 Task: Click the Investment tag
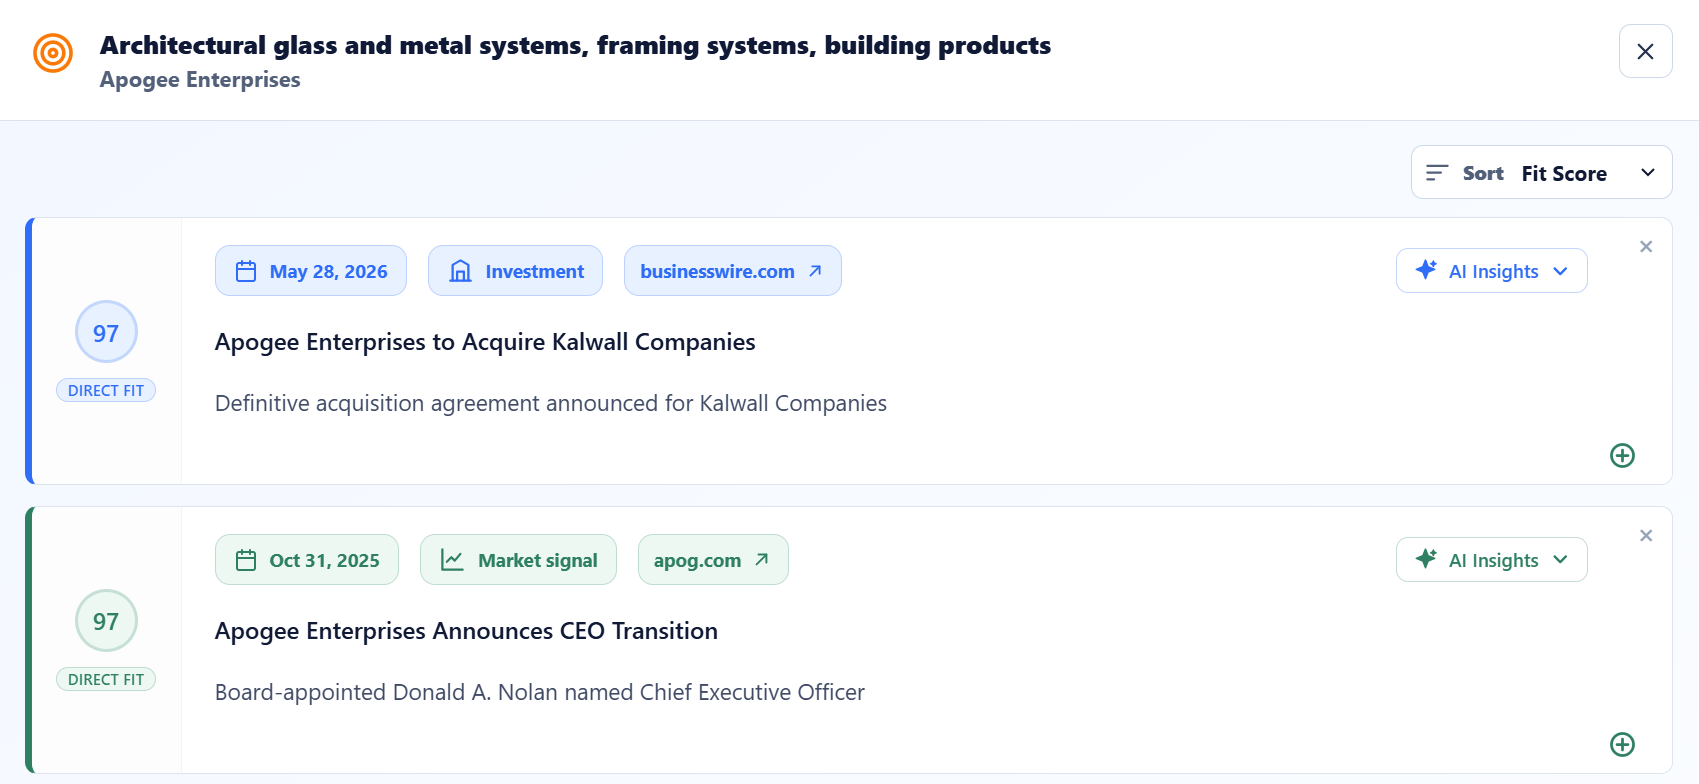point(515,271)
